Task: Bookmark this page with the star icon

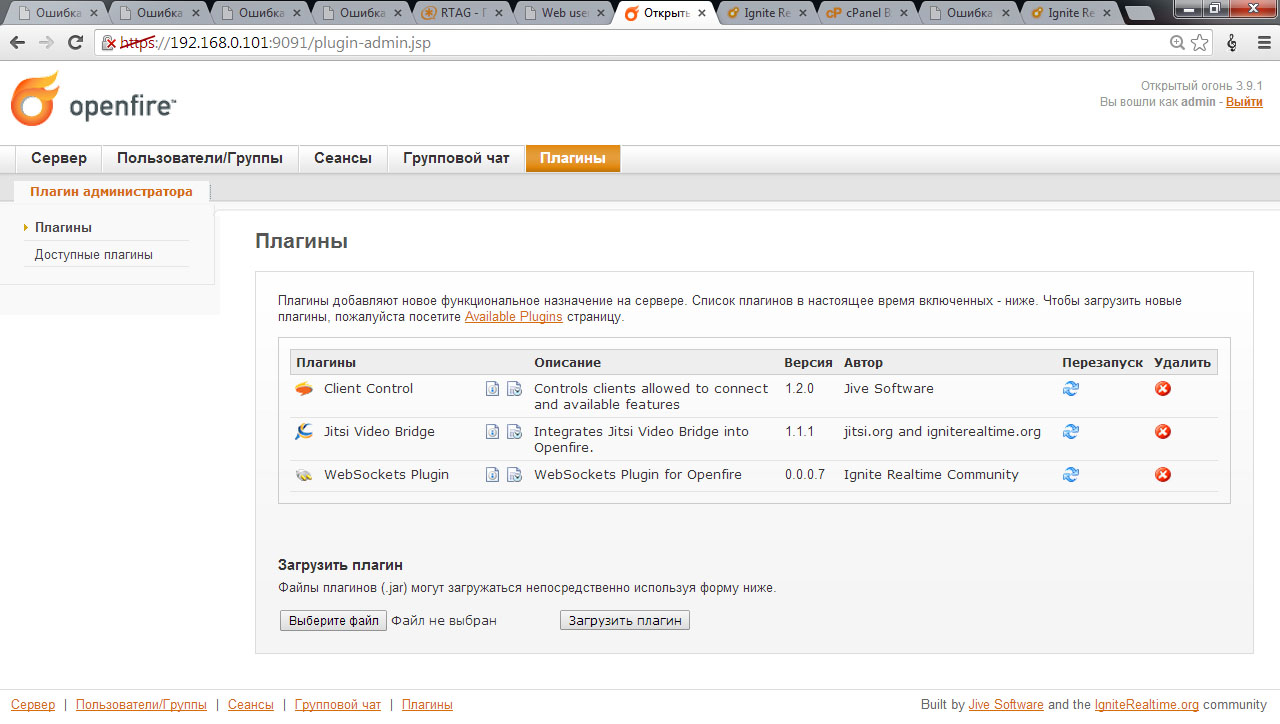Action: pyautogui.click(x=1199, y=43)
